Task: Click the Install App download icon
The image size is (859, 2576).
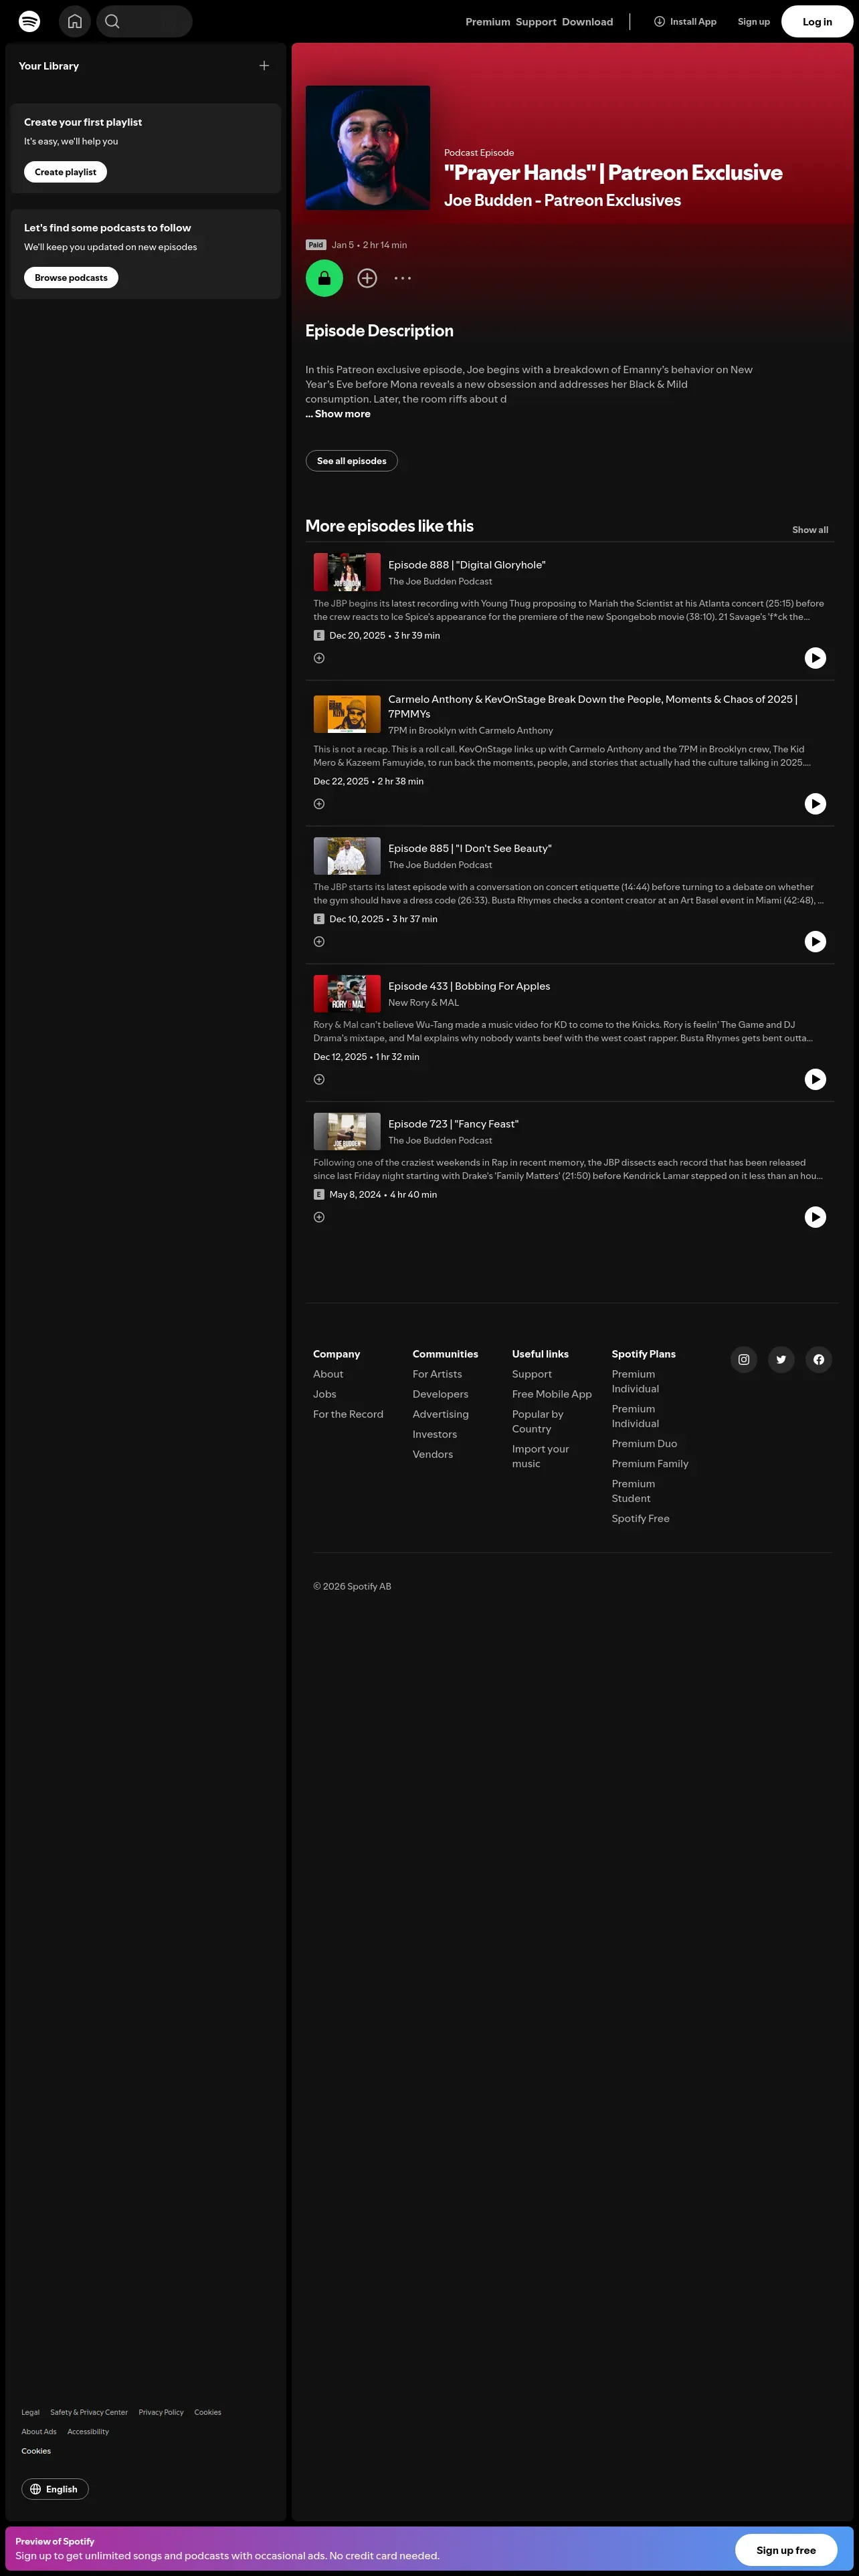Action: click(659, 21)
